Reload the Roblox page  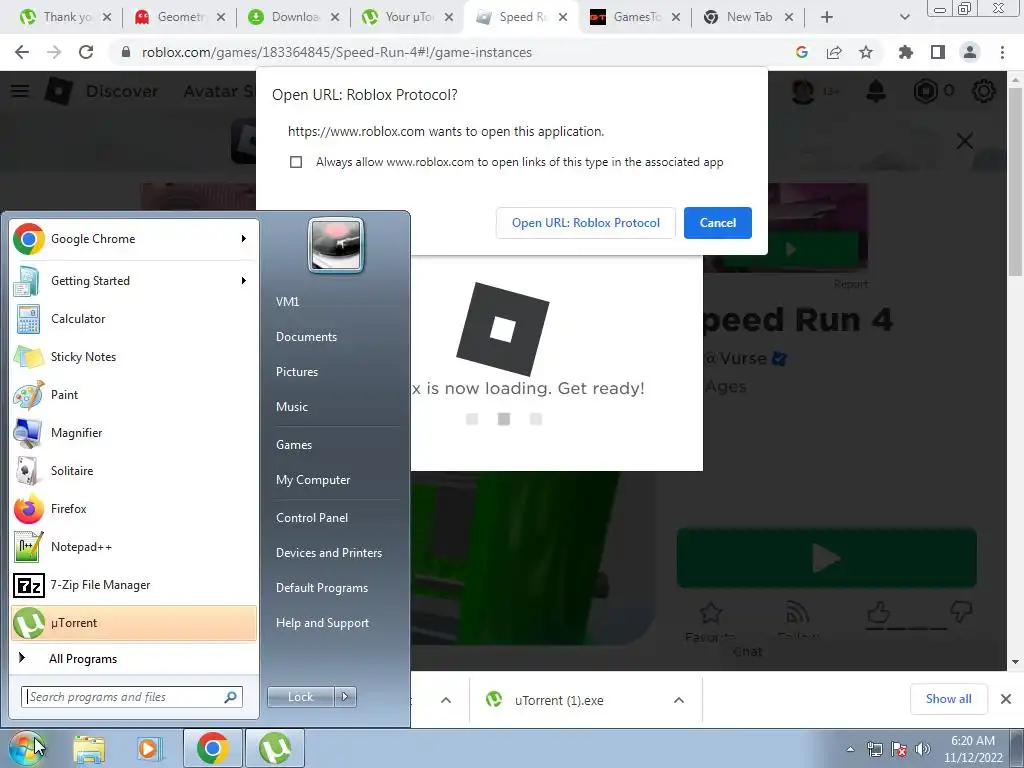click(86, 52)
